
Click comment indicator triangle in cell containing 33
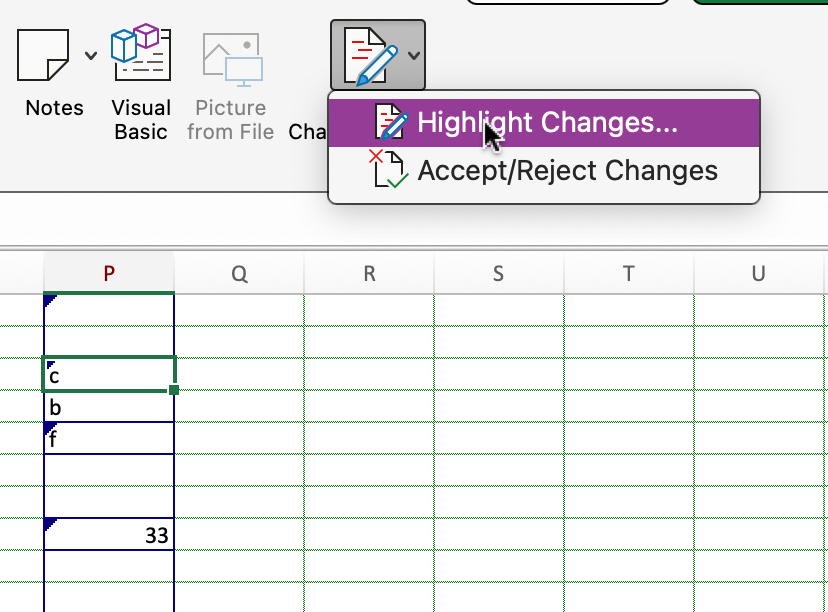pyautogui.click(x=51, y=524)
